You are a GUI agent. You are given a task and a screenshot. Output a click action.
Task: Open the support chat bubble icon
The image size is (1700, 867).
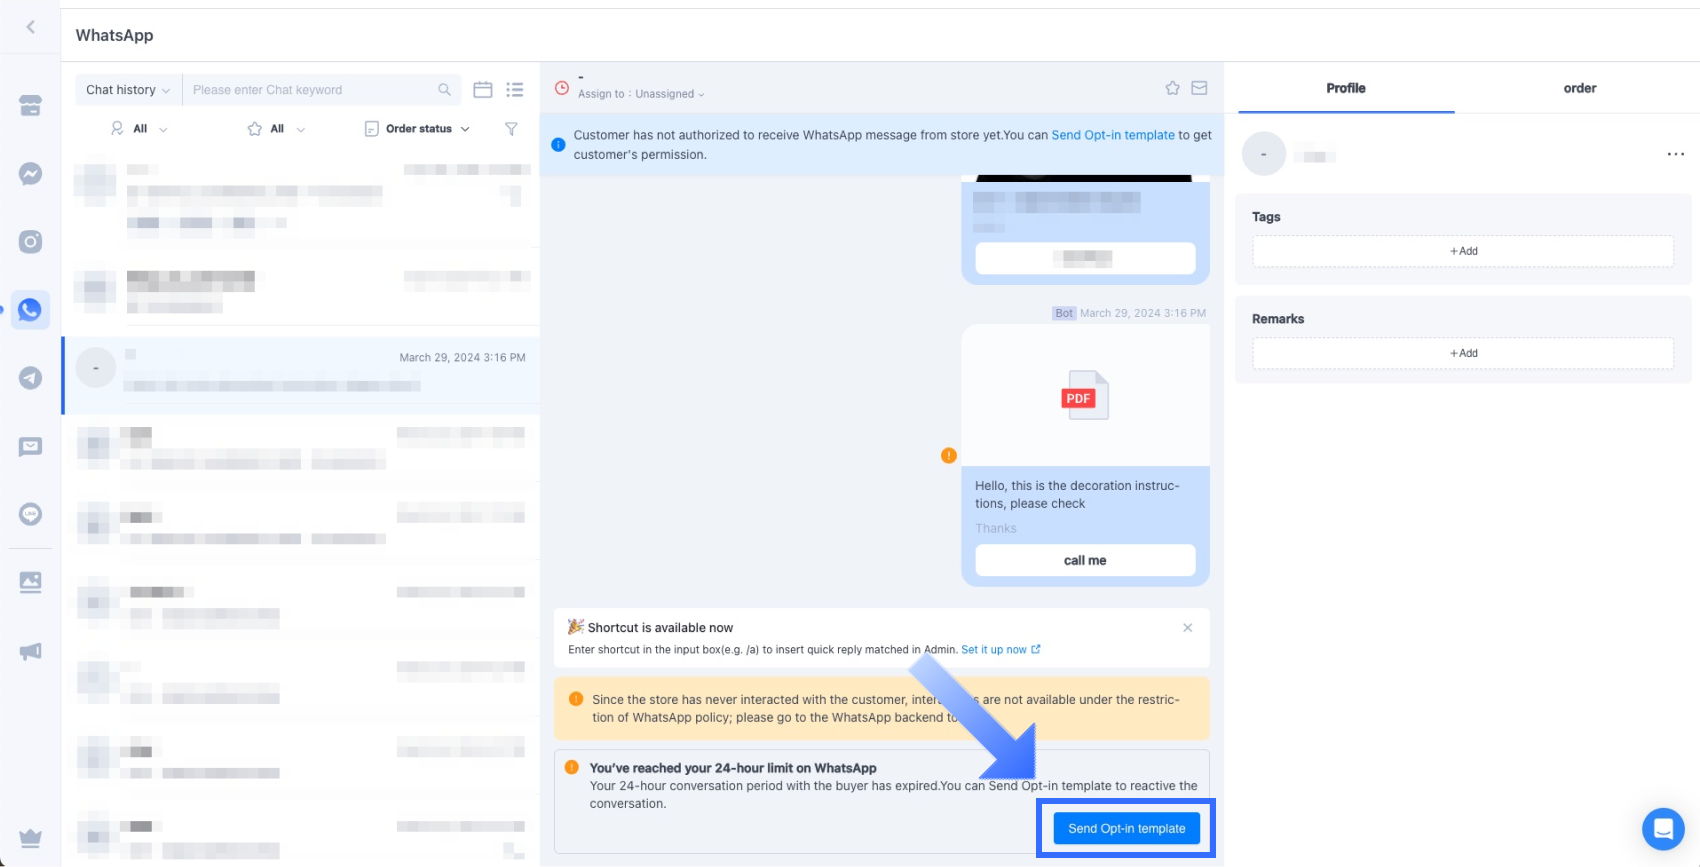pyautogui.click(x=1663, y=829)
